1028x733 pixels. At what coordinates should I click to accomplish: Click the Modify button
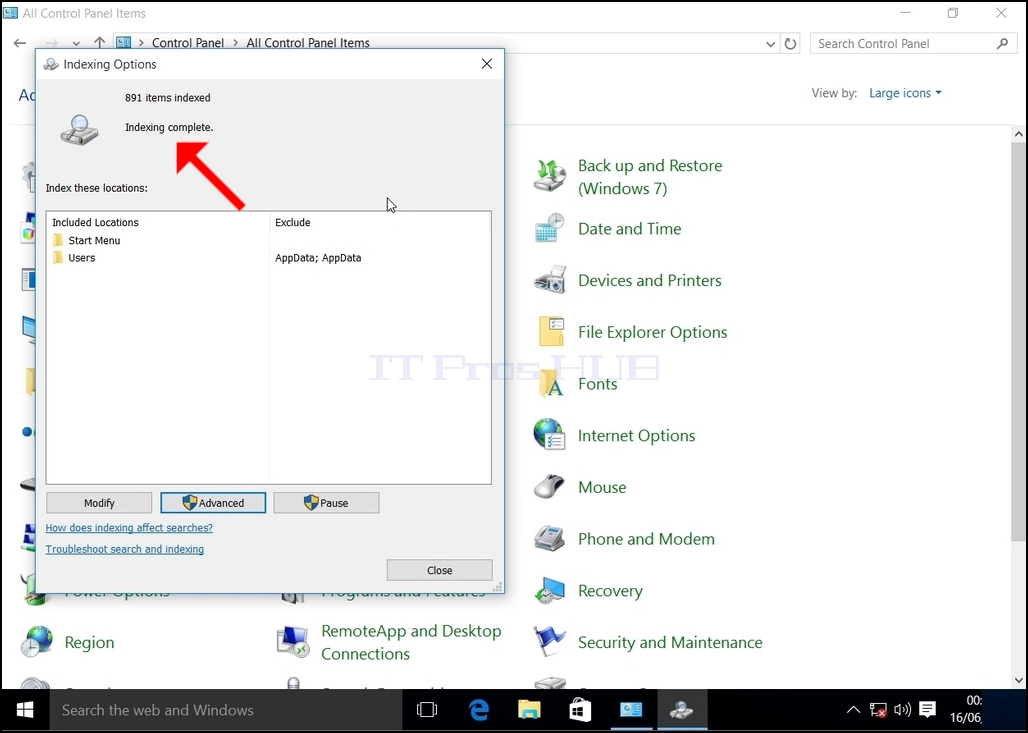tap(99, 503)
